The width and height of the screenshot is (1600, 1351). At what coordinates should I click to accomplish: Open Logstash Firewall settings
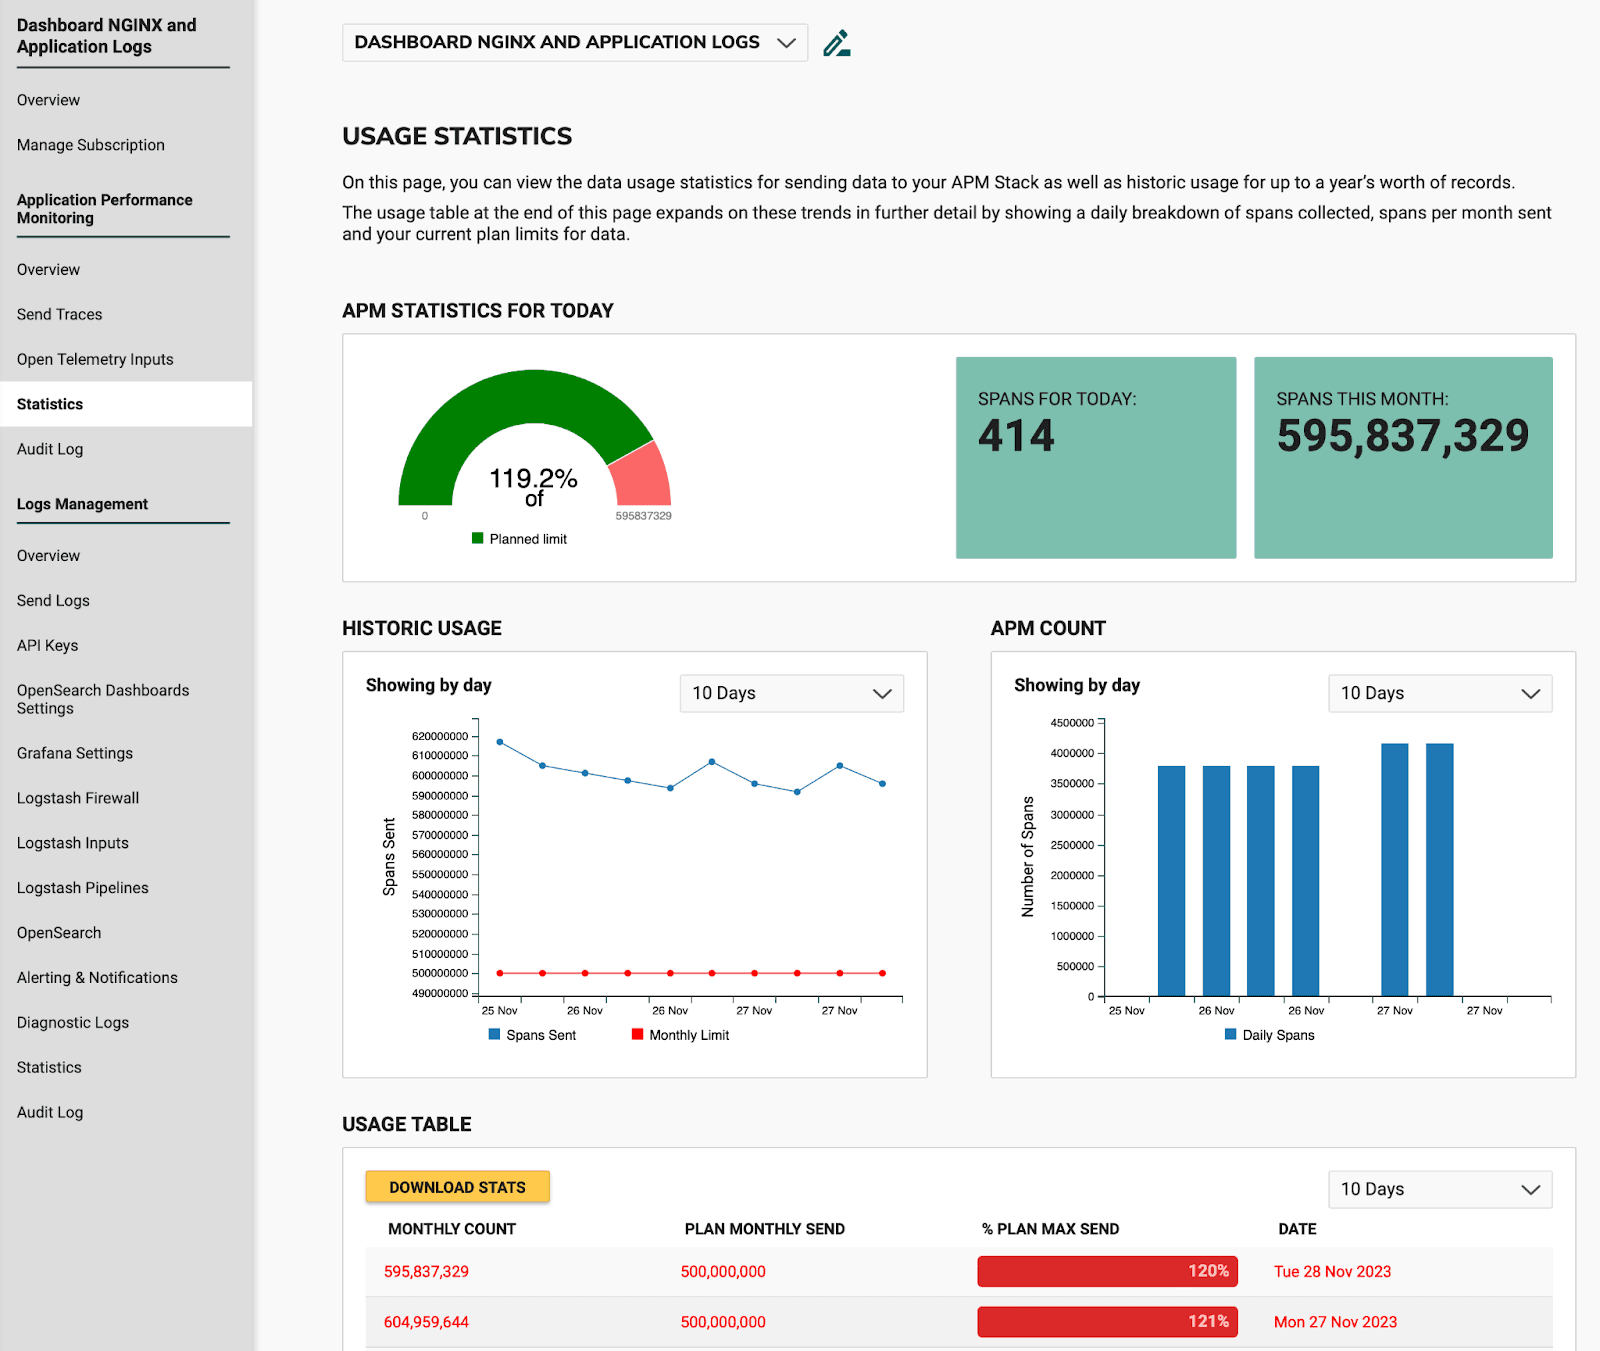point(77,797)
